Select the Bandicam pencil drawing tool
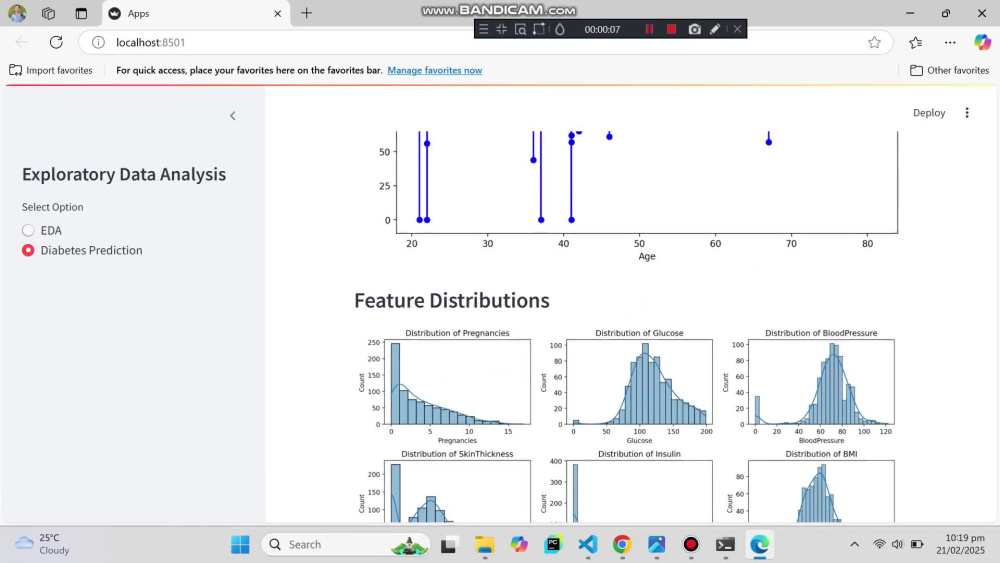1000x563 pixels. [x=715, y=29]
